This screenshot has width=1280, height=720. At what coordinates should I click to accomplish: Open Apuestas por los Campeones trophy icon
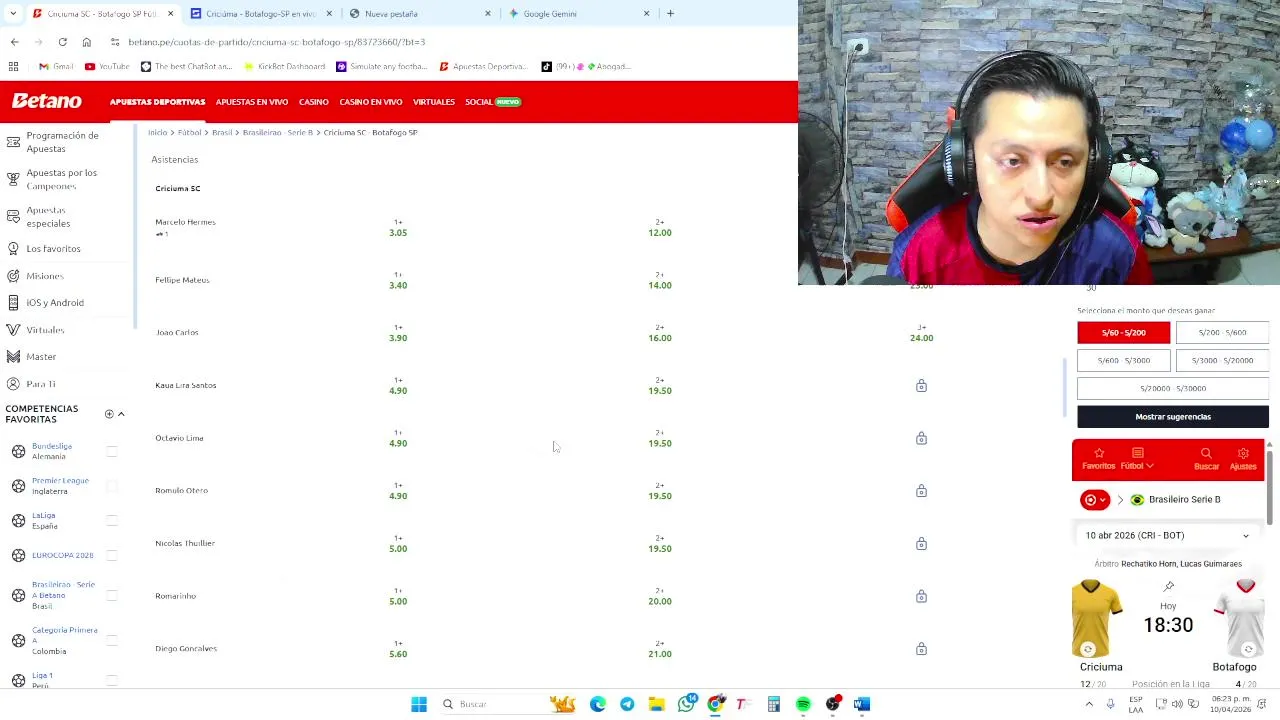[13, 179]
